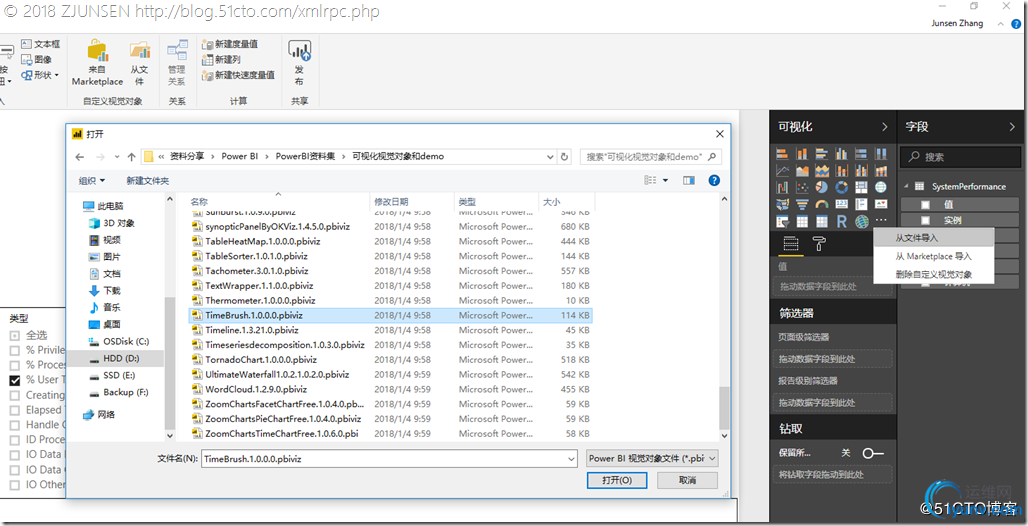This screenshot has width=1028, height=526.
Task: Select the stacked column chart visual
Action: [802, 153]
